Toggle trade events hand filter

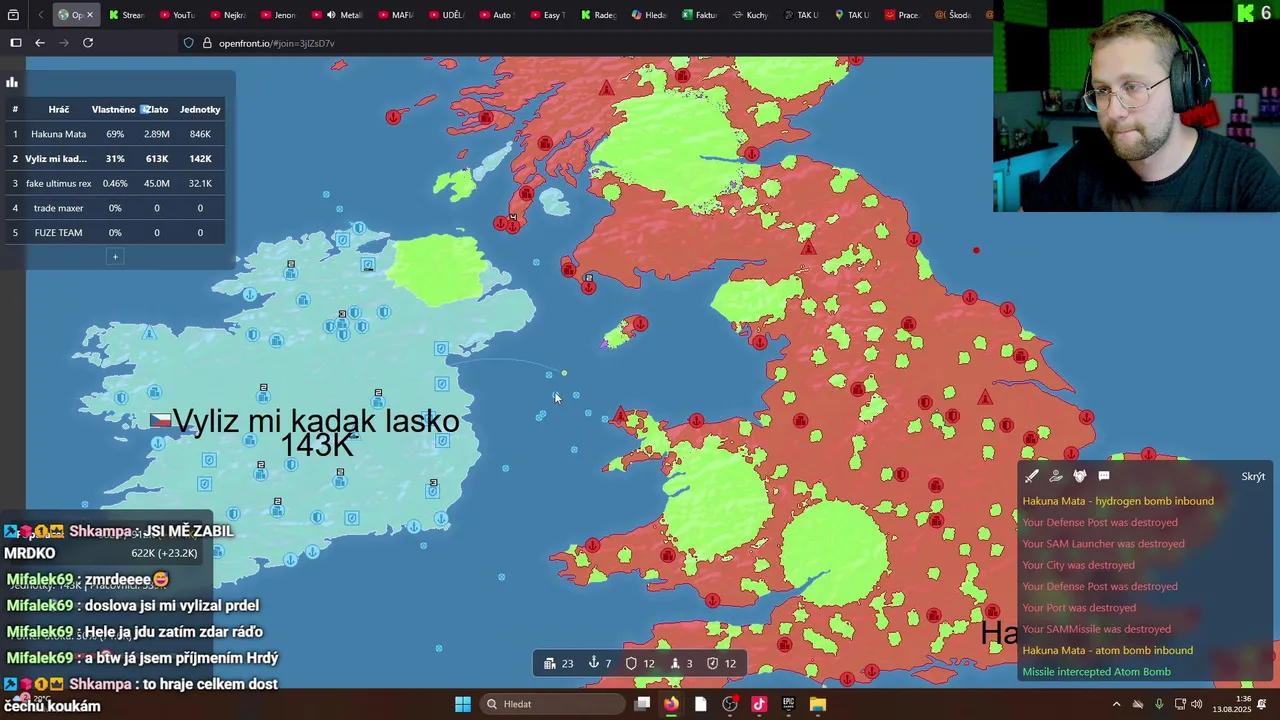1055,476
